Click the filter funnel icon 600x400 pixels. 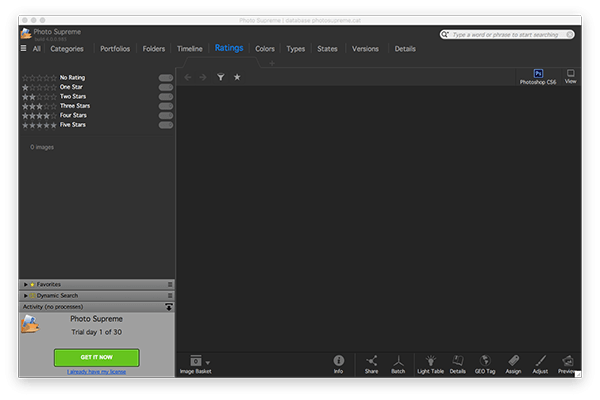[x=220, y=77]
